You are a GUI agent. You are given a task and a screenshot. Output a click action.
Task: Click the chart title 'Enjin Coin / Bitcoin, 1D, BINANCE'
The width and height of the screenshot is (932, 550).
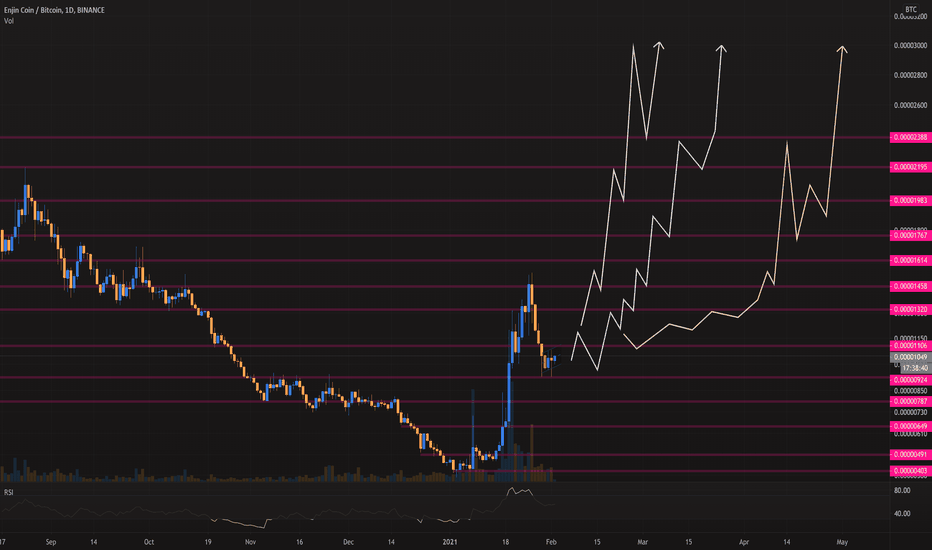pos(54,10)
